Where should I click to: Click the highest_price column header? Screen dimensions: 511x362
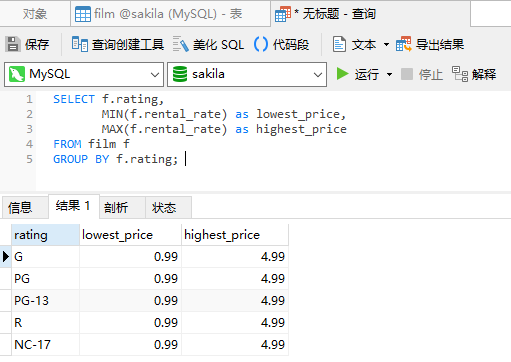coord(235,235)
